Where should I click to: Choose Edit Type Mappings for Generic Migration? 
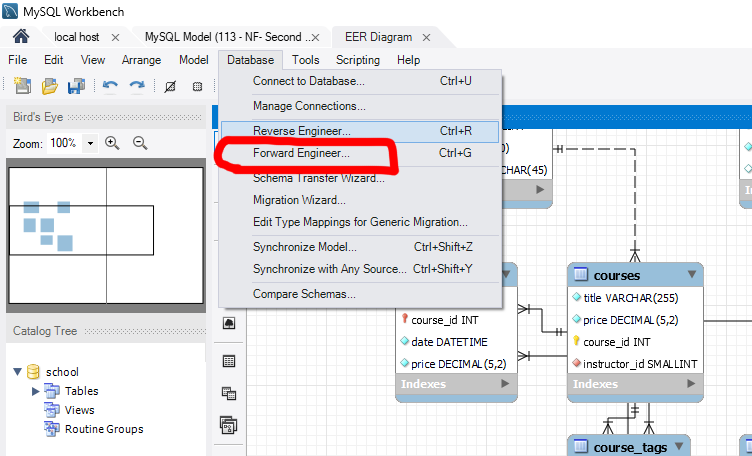pyautogui.click(x=360, y=222)
